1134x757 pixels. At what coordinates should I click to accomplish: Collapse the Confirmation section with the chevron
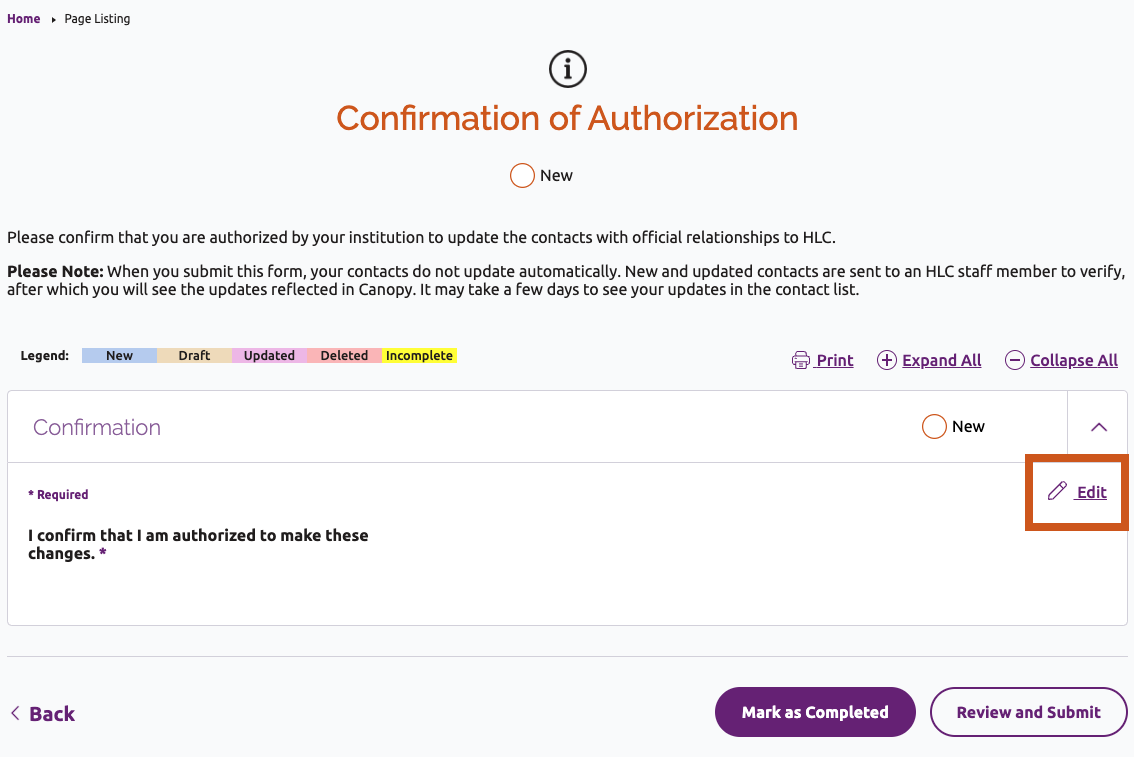click(x=1099, y=427)
